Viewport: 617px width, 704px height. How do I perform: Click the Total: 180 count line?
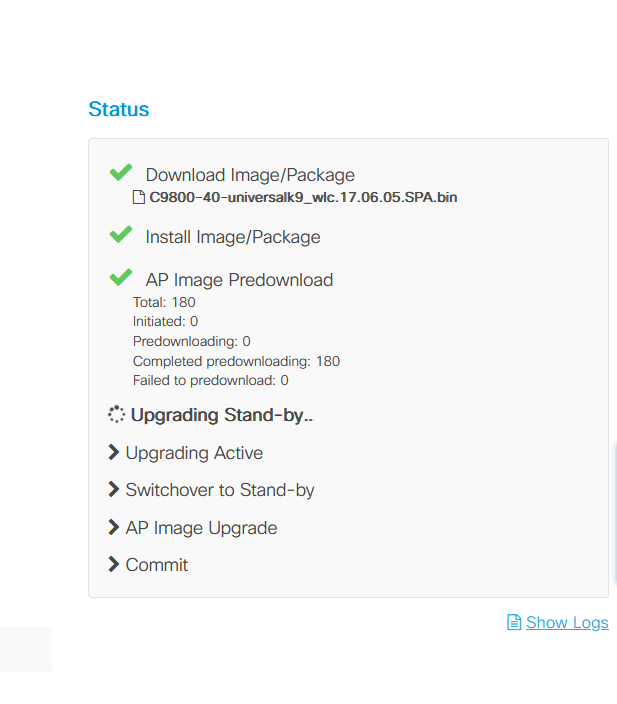pos(164,302)
